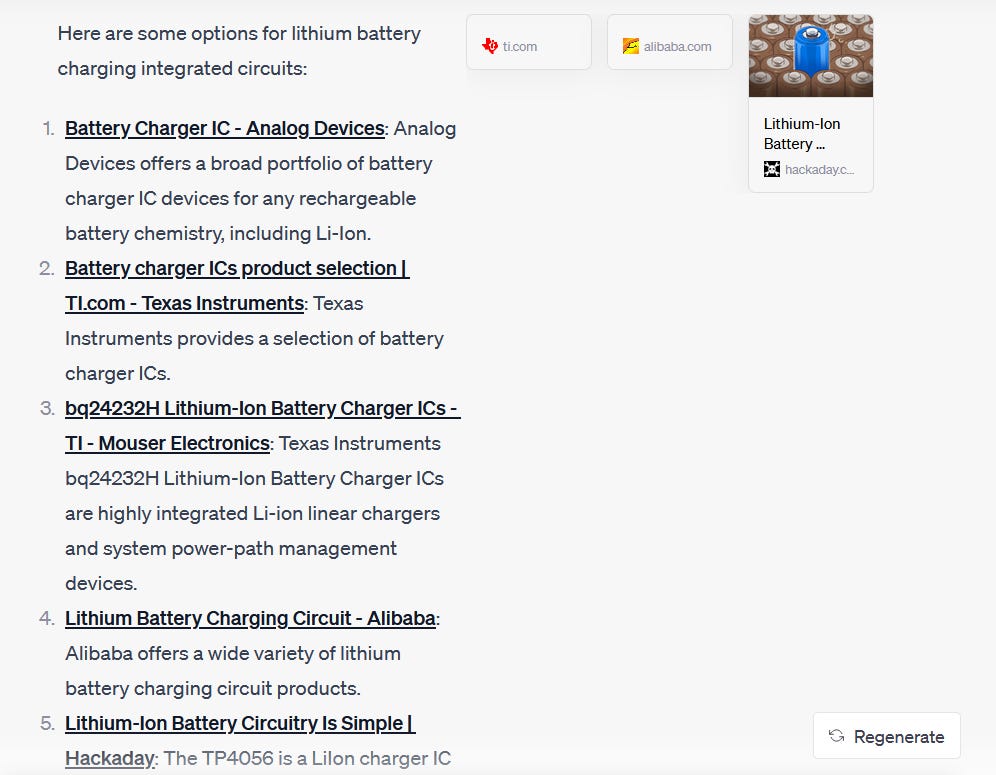Click the 'battery charging circuit products.' line

pos(213,689)
